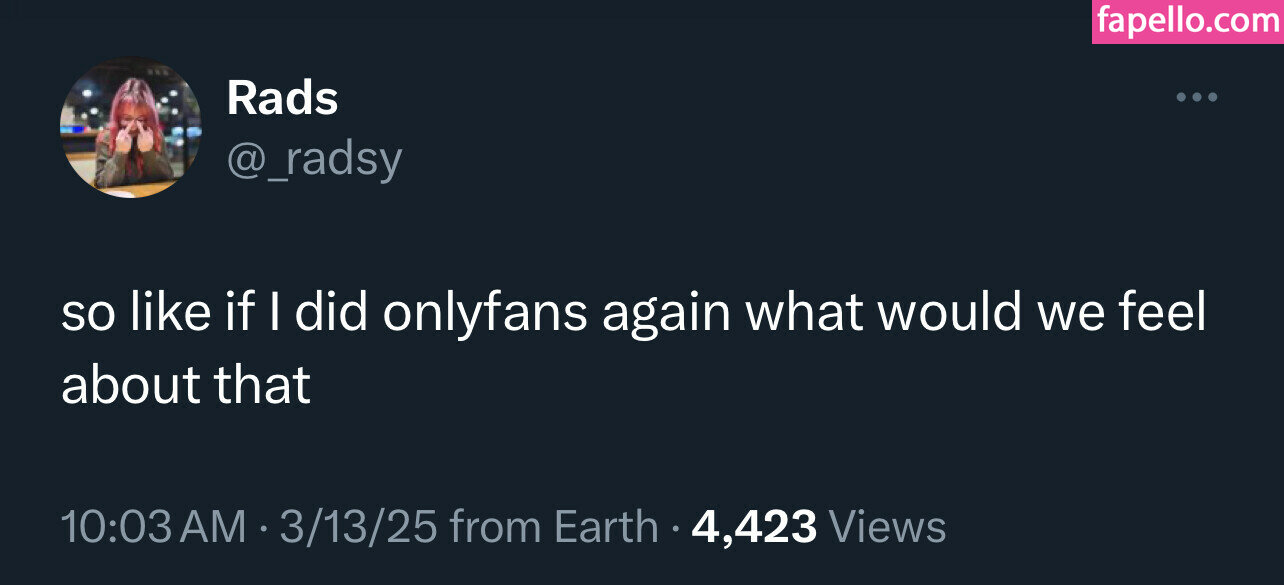The width and height of the screenshot is (1284, 585).
Task: Click the 10:03 AM timestamp
Action: point(153,527)
